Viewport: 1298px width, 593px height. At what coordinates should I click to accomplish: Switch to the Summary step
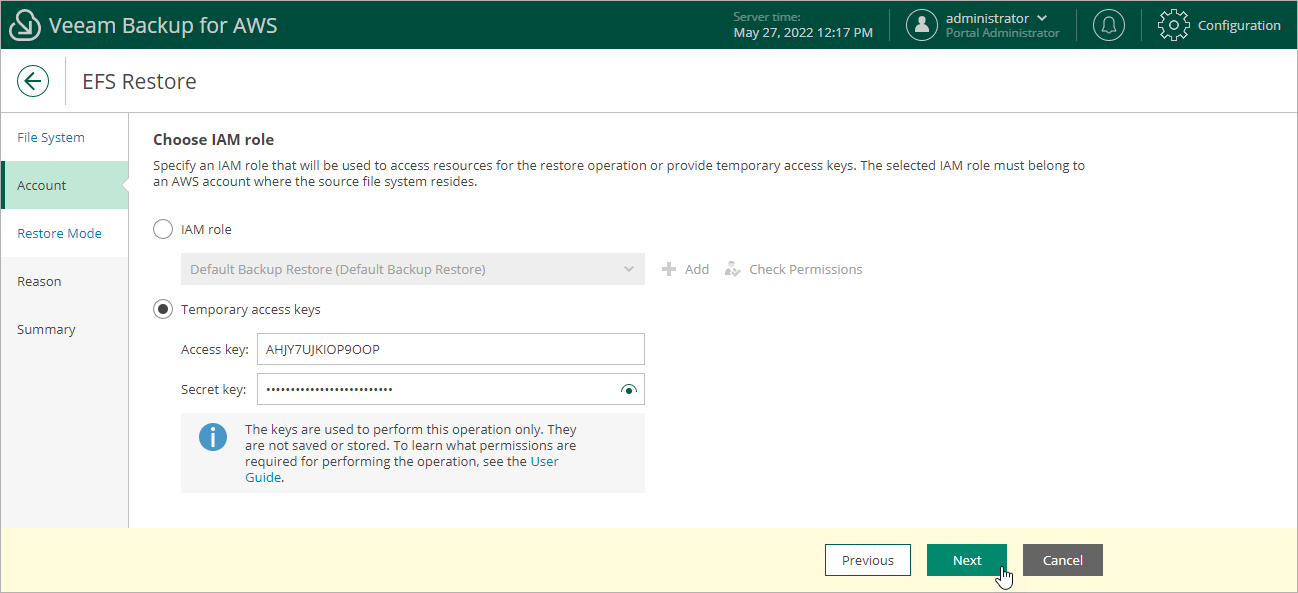[x=47, y=329]
